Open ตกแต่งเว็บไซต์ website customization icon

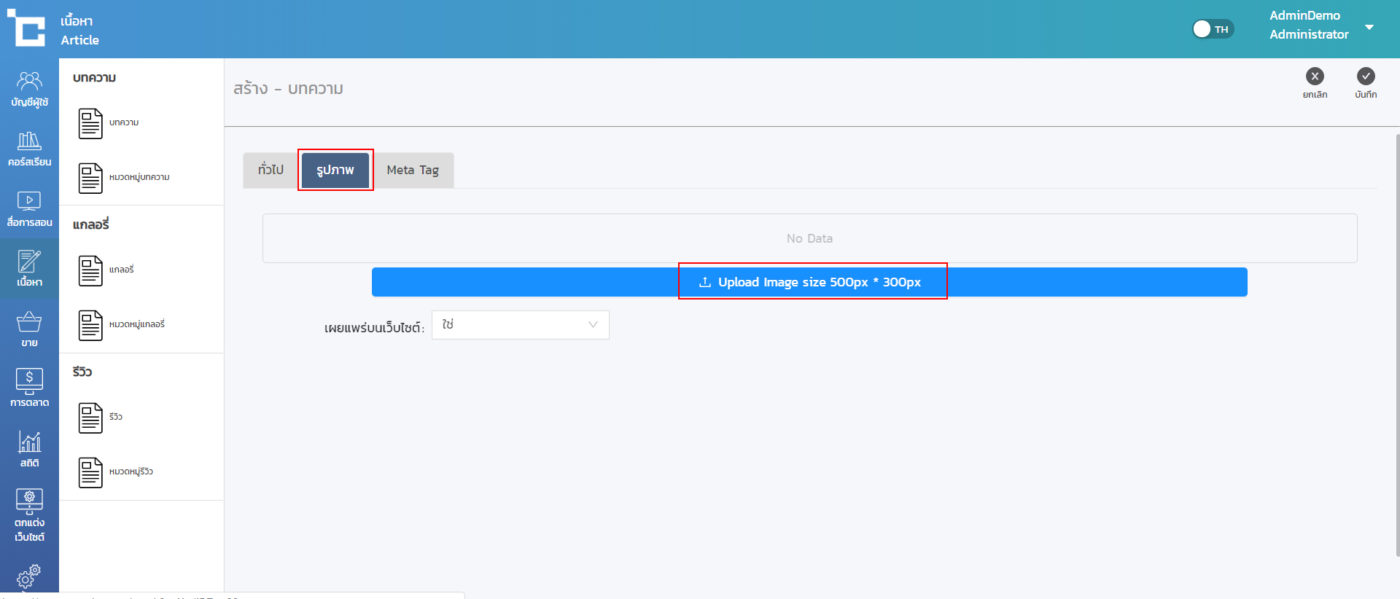[29, 515]
